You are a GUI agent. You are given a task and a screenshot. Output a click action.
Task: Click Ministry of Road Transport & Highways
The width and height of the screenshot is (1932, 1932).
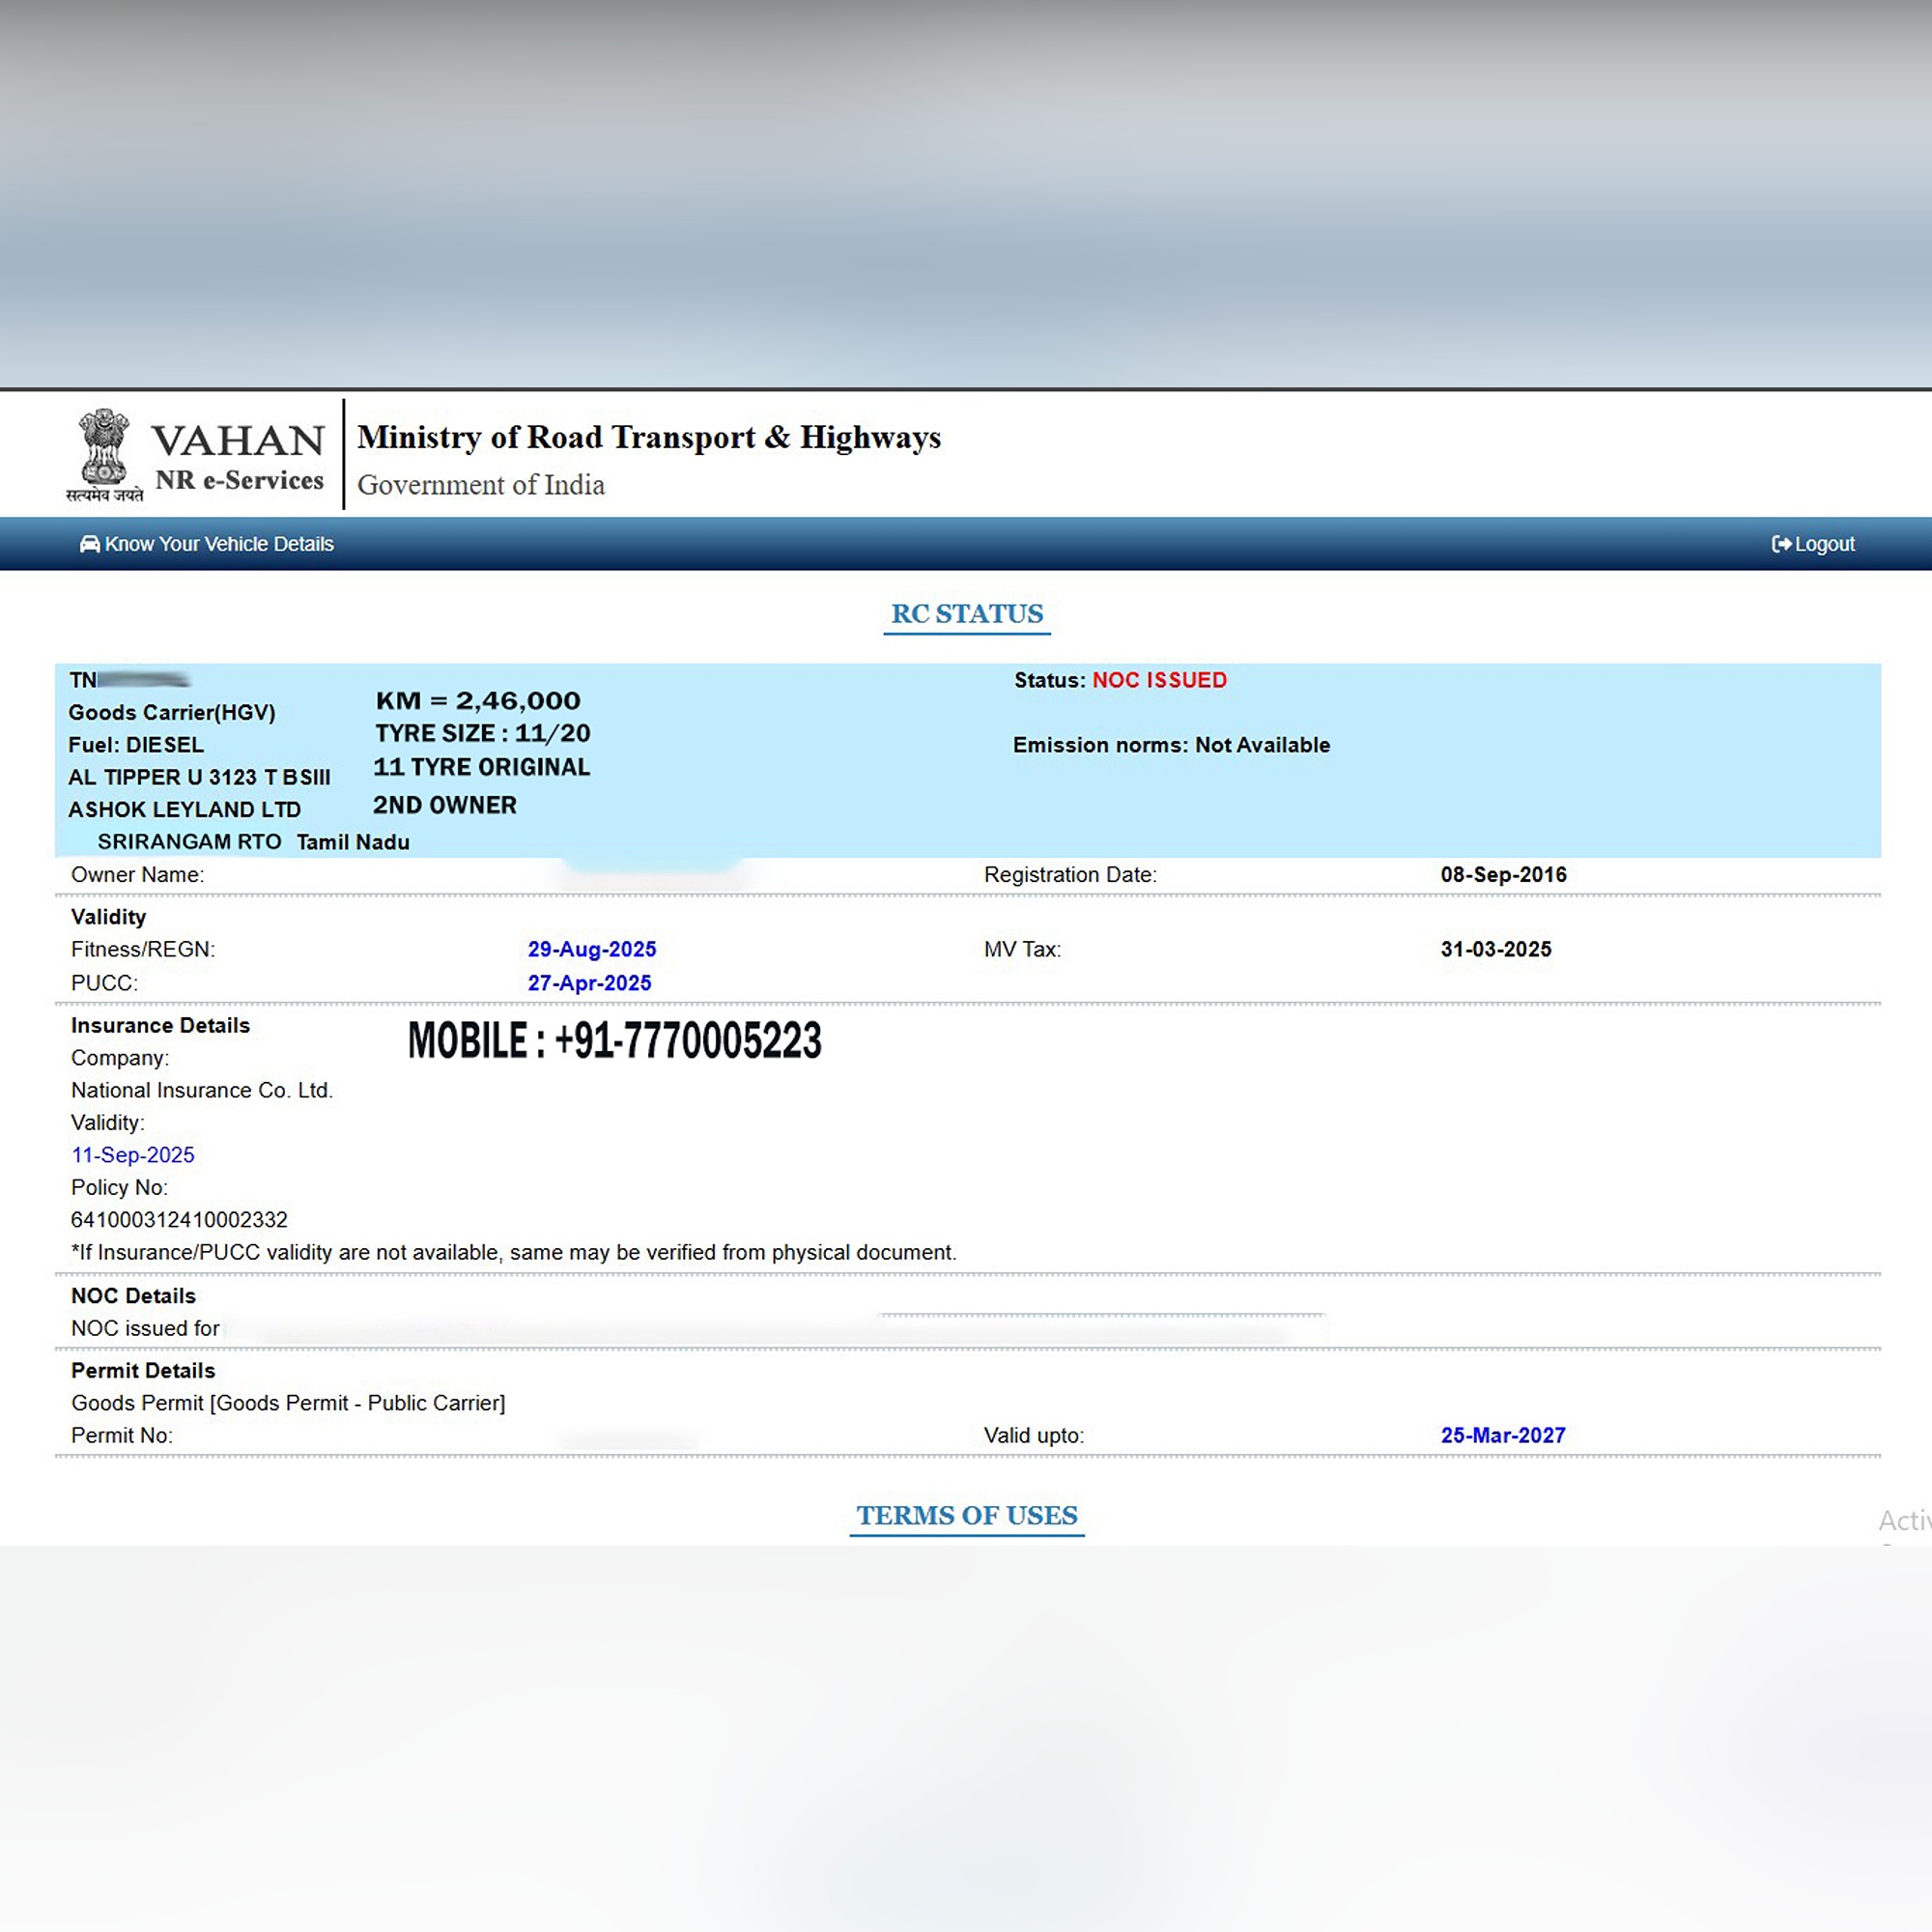point(649,438)
